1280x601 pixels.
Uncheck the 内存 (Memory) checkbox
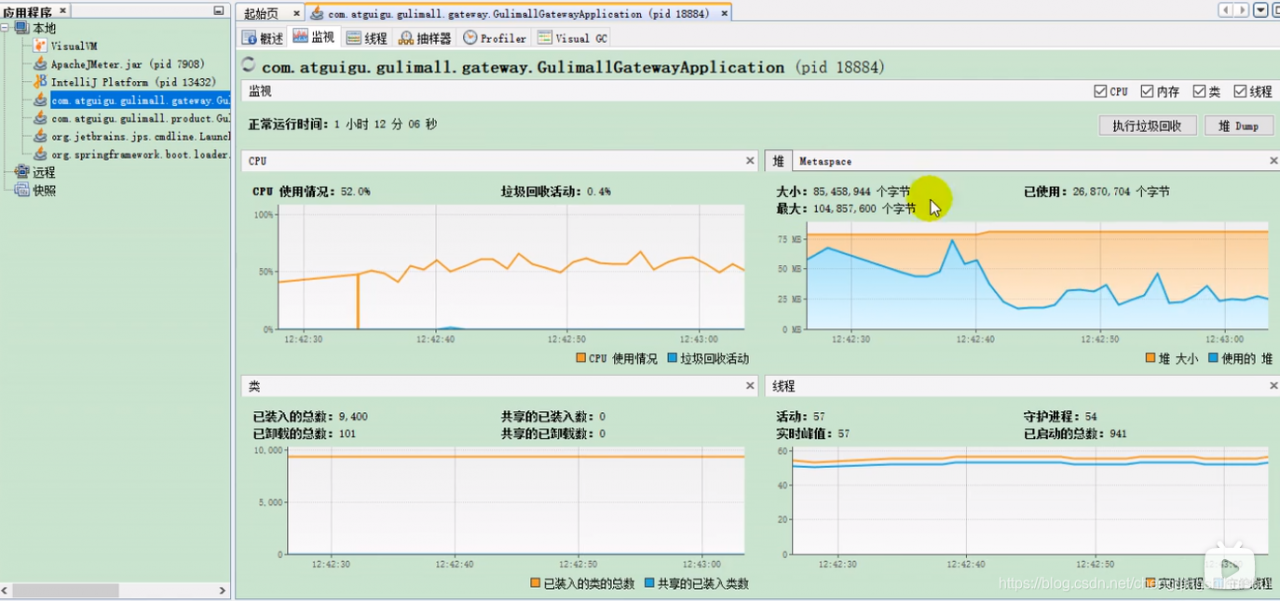pyautogui.click(x=1147, y=91)
